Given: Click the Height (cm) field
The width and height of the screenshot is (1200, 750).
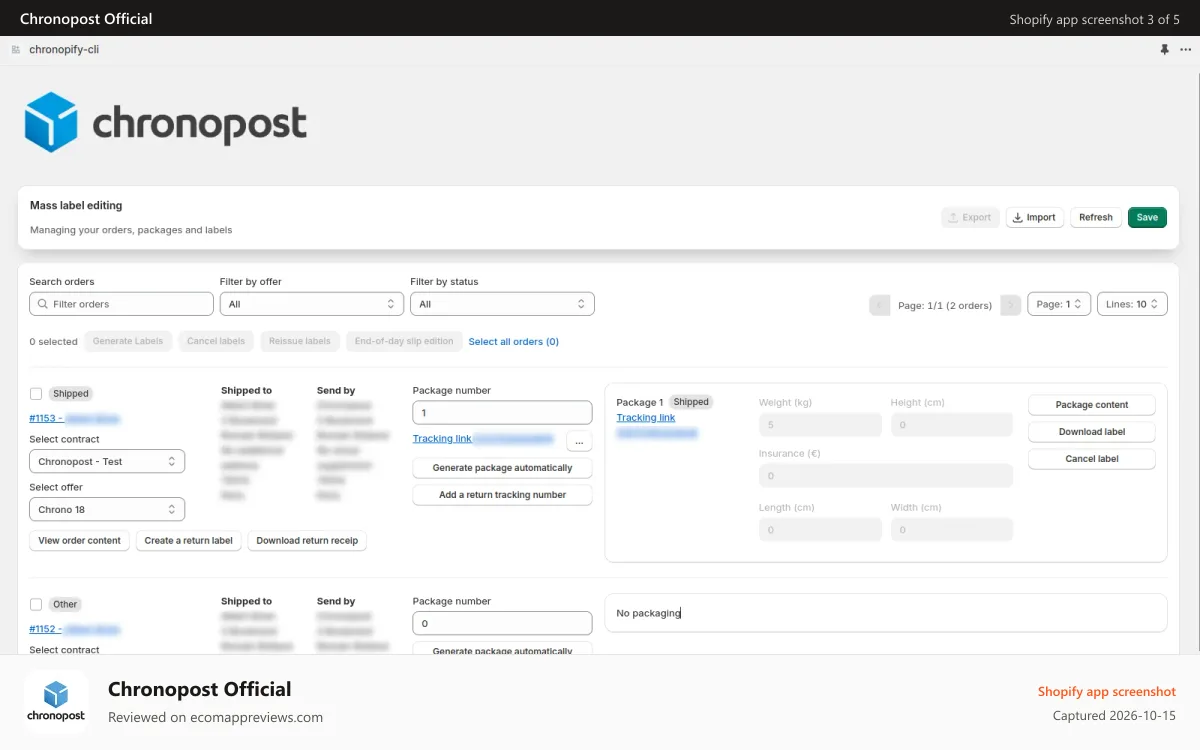Looking at the screenshot, I should click(x=952, y=424).
